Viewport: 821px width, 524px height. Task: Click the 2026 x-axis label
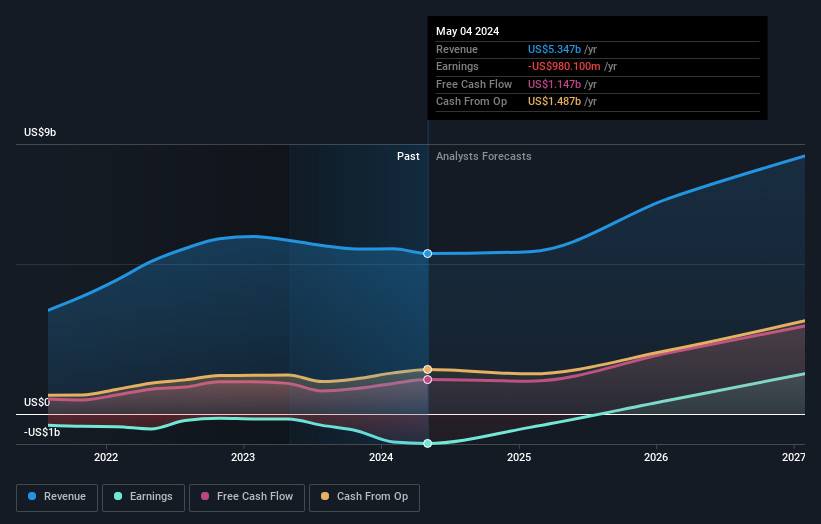[656, 457]
